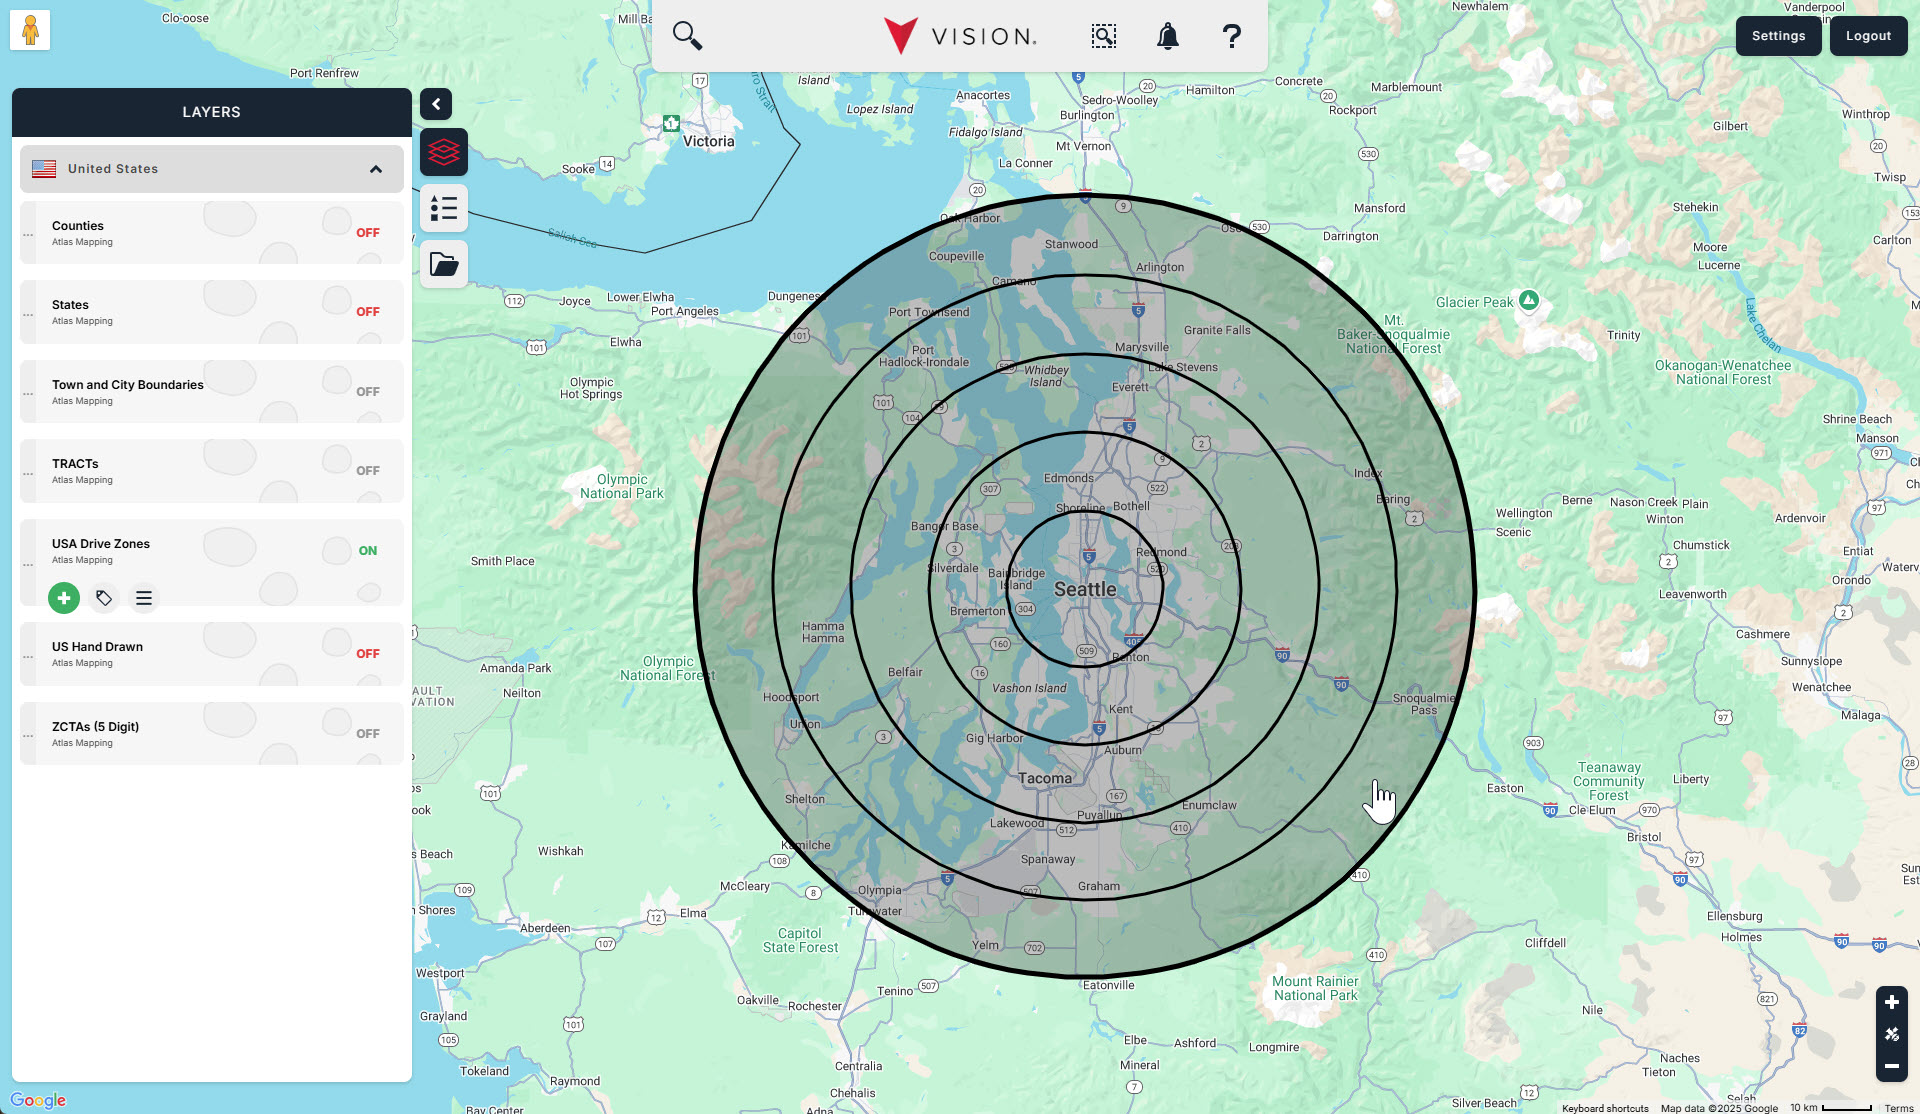Open the search magnifier in the top bar
This screenshot has height=1114, width=1920.
tap(687, 36)
